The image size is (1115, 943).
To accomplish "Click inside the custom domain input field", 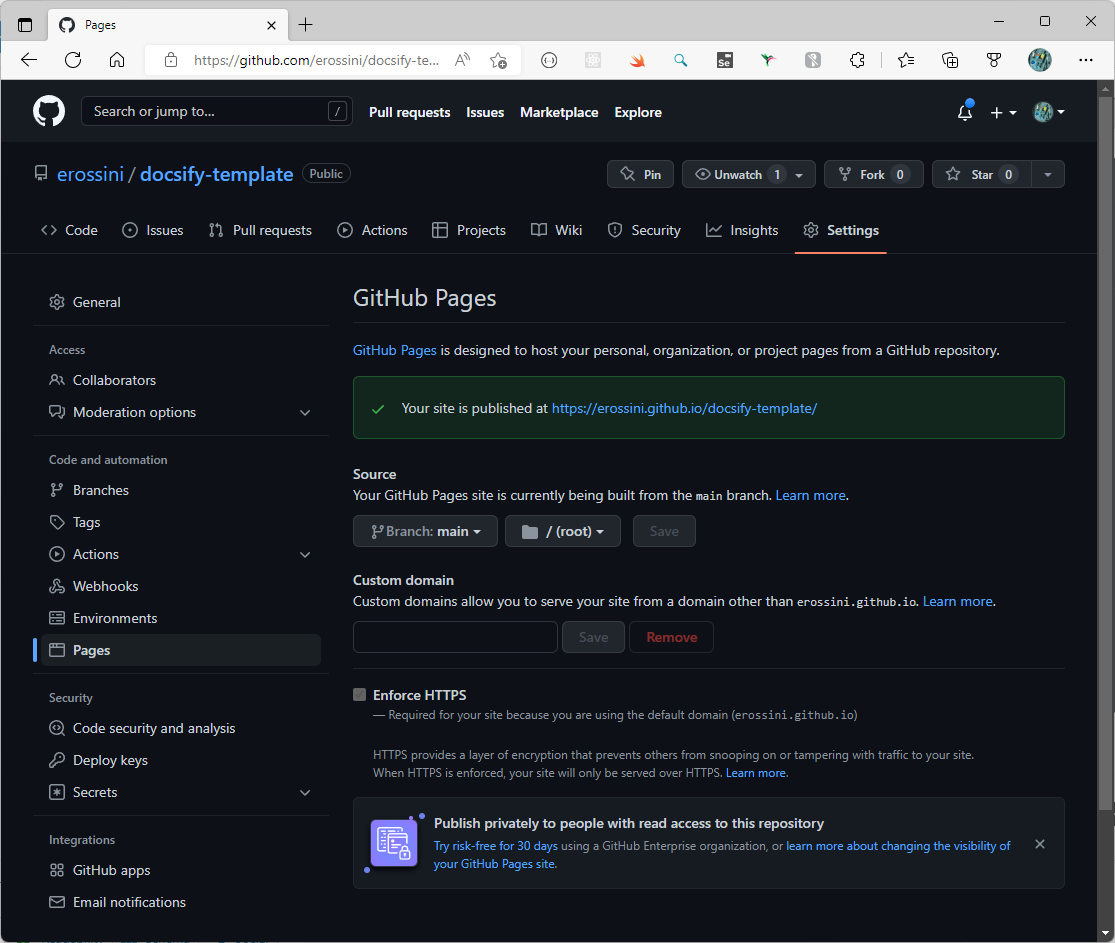I will (455, 637).
